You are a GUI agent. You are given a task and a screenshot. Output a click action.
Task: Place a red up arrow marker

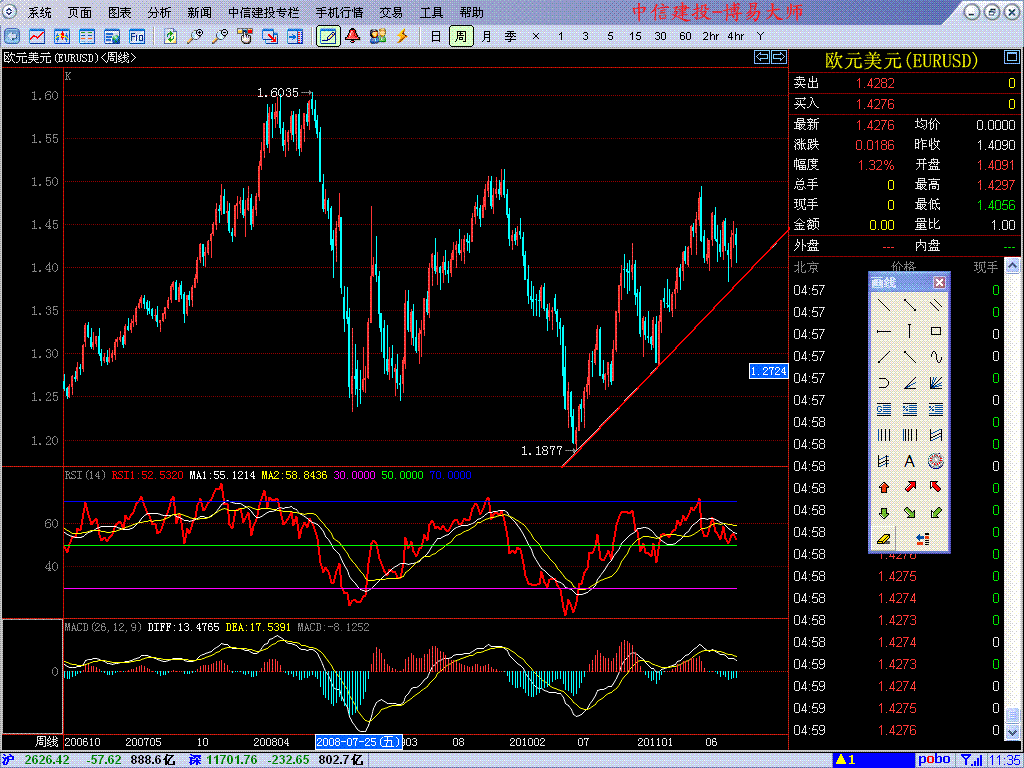pos(883,488)
